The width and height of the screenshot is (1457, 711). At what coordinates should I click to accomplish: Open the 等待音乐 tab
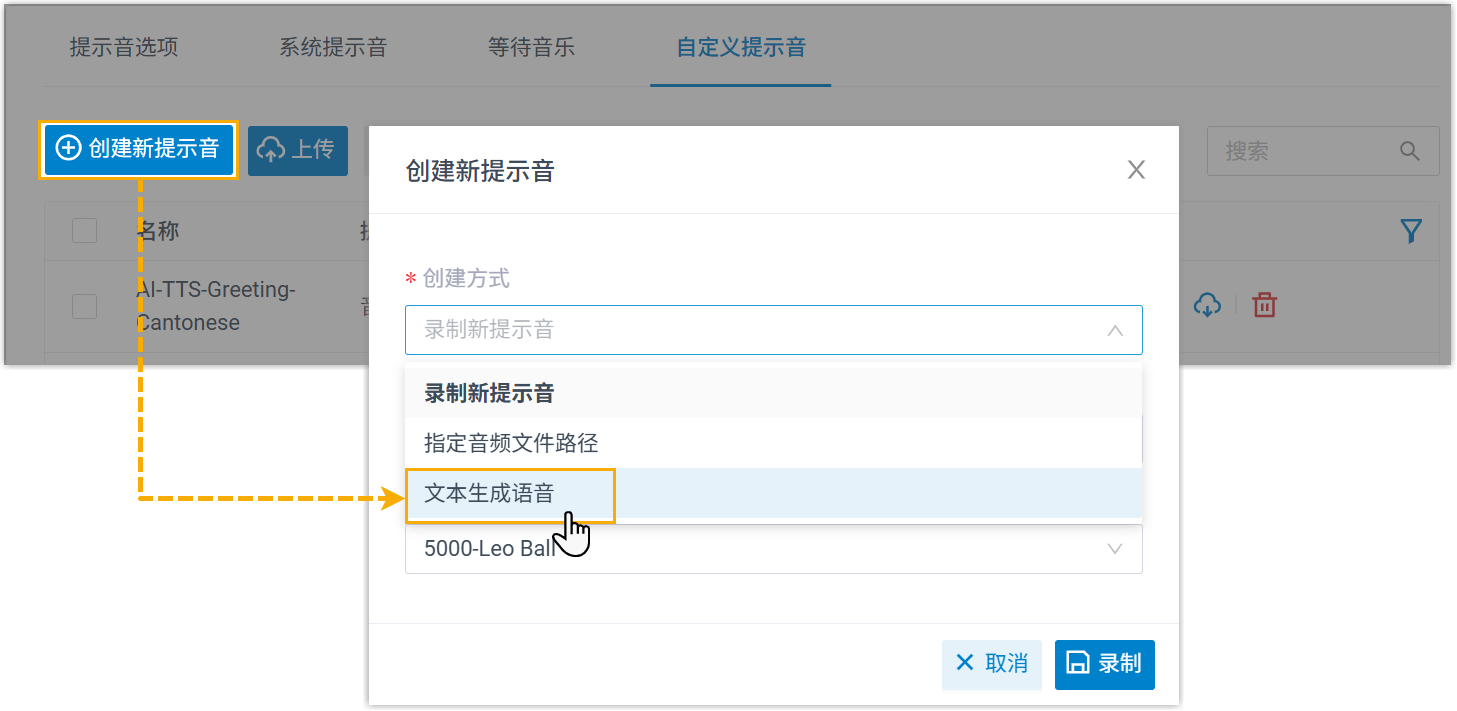tap(531, 47)
